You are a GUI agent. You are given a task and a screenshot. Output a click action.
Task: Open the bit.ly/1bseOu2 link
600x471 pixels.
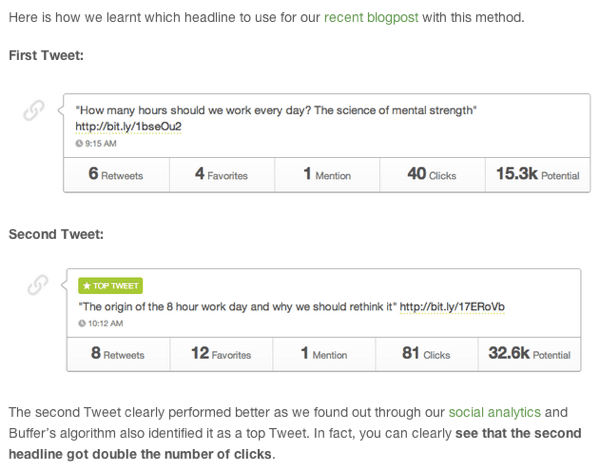point(128,127)
